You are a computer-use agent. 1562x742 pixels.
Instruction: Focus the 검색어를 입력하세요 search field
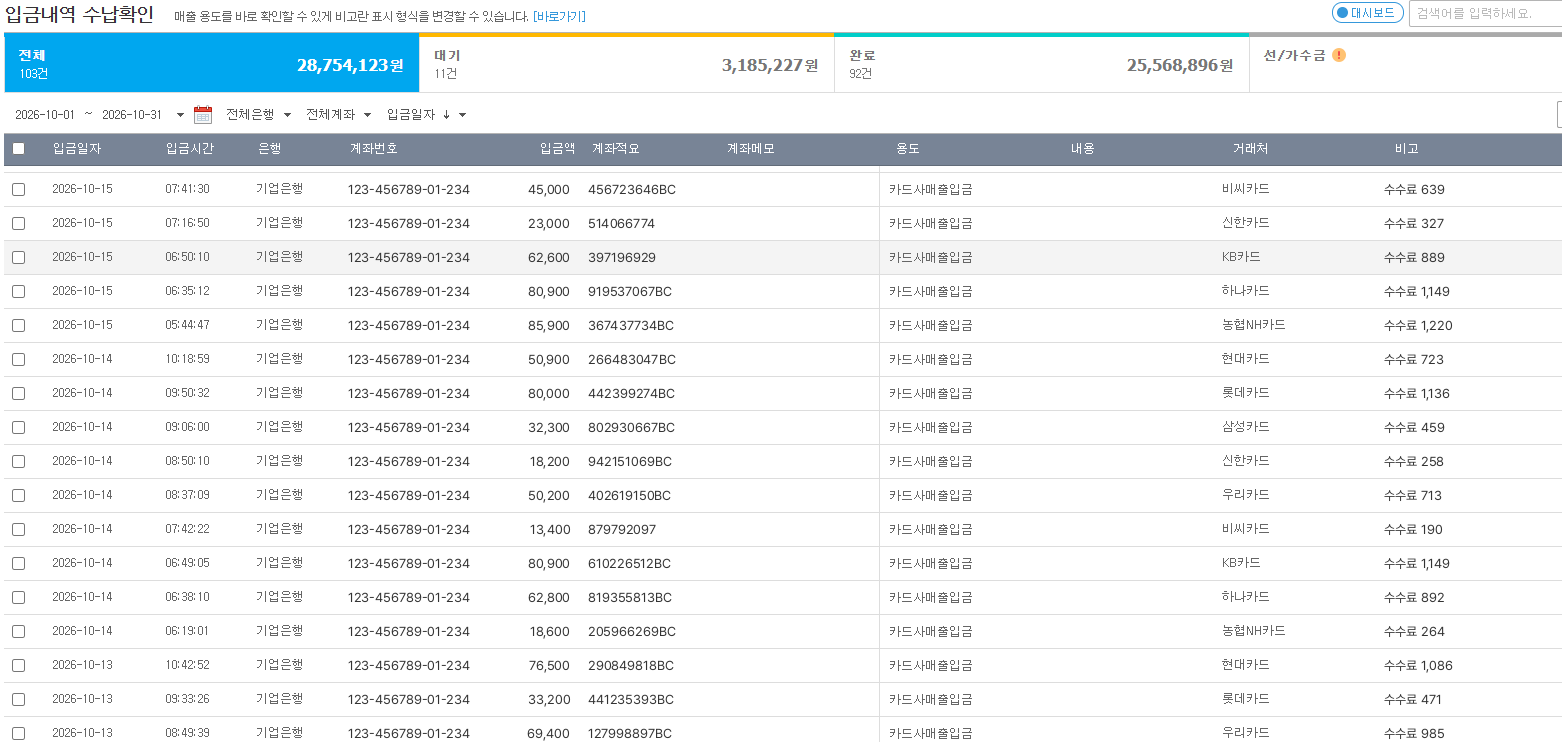(1485, 13)
